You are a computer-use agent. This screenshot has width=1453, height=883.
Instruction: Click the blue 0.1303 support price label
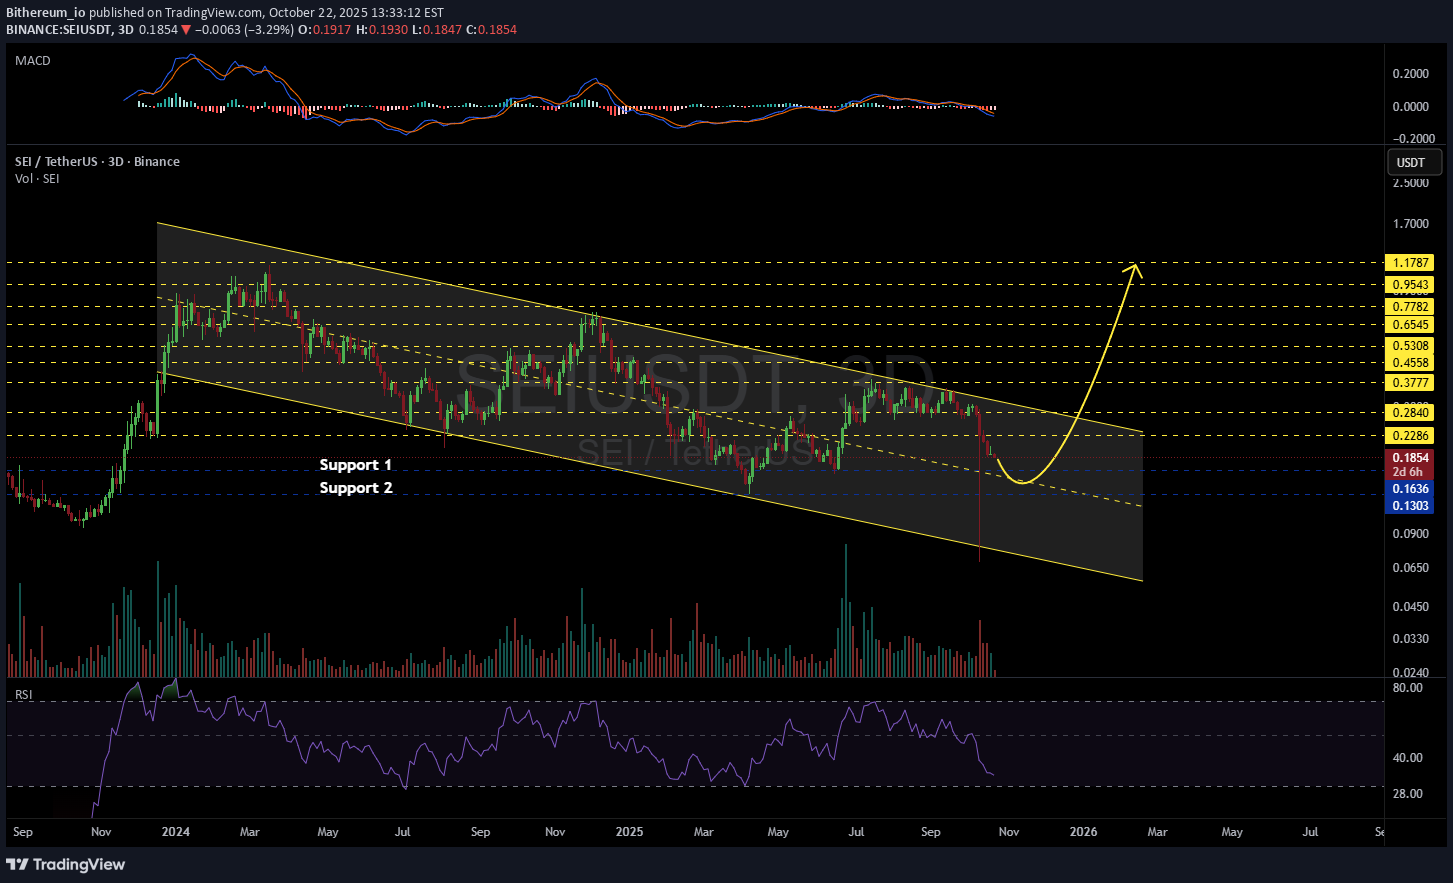coord(1410,506)
